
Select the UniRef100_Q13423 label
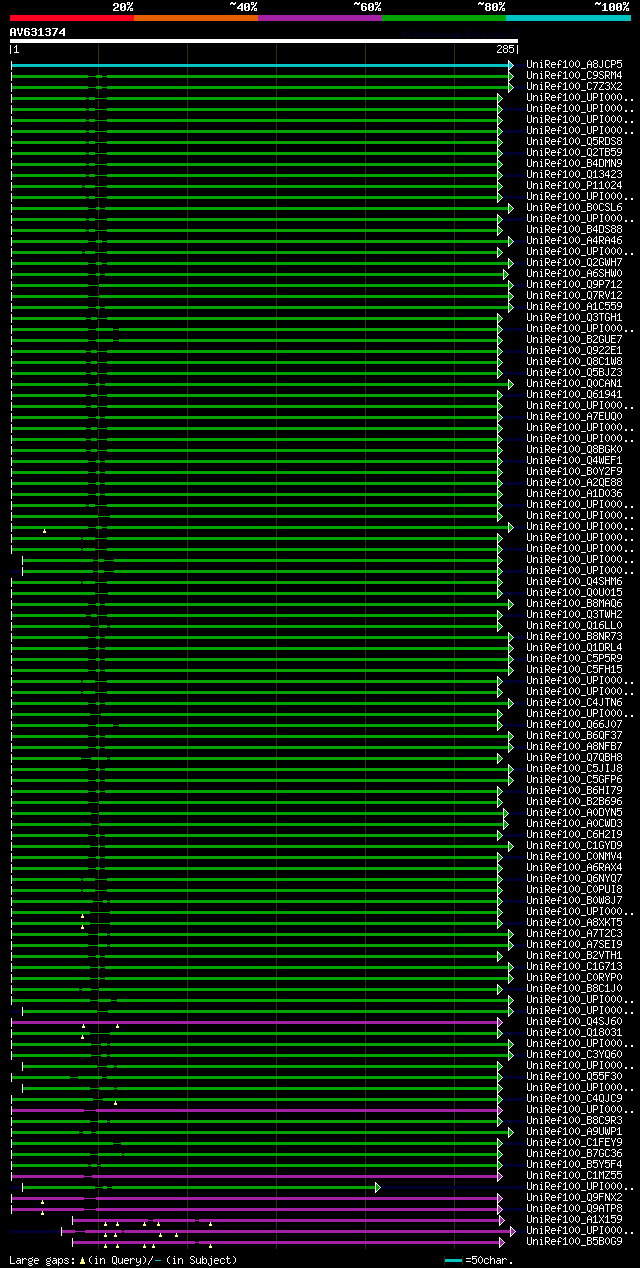[x=574, y=174]
